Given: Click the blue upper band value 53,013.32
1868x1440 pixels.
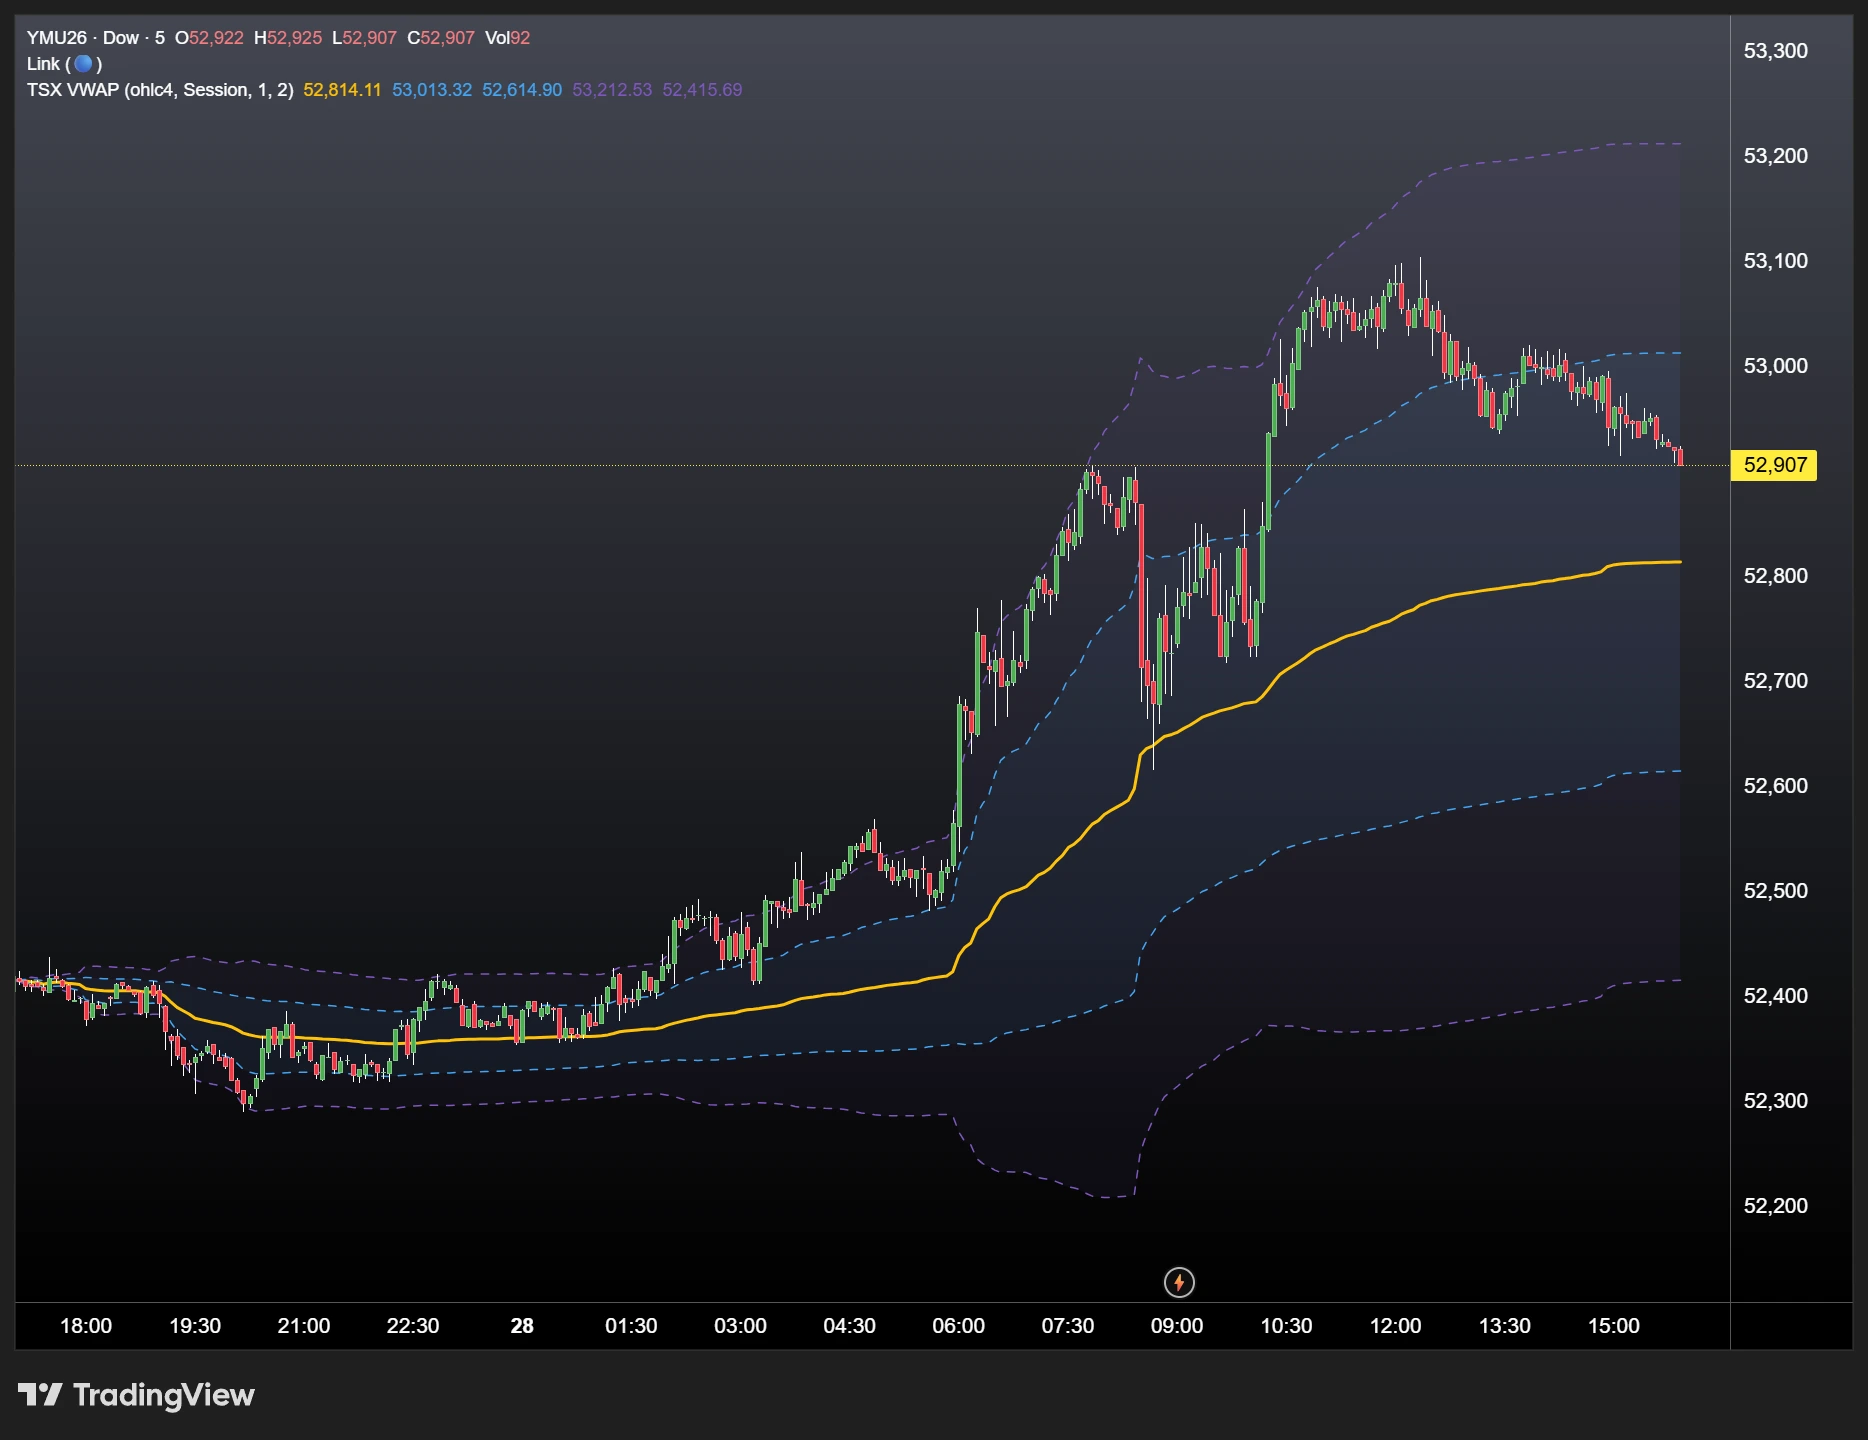Looking at the screenshot, I should [x=432, y=90].
